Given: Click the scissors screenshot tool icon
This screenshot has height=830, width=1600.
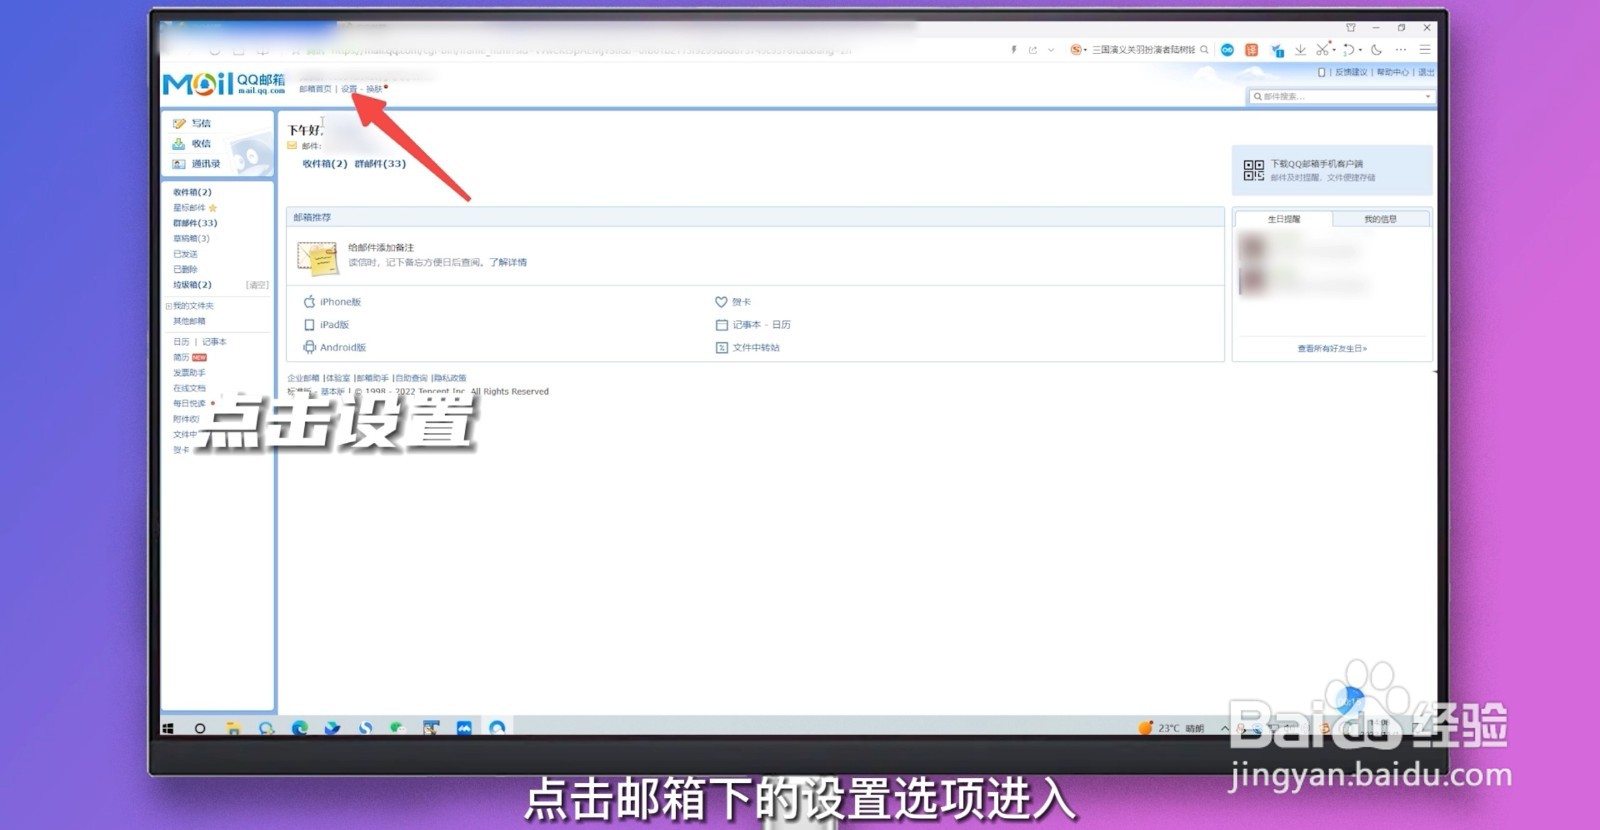Looking at the screenshot, I should [x=1322, y=49].
